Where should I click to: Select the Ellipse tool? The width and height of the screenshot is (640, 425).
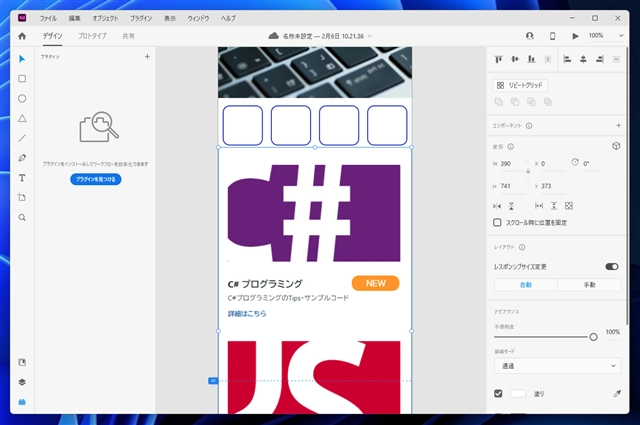[22, 98]
